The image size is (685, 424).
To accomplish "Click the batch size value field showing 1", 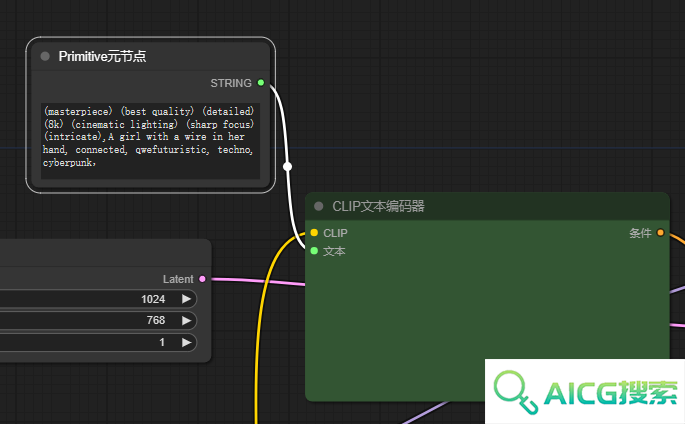I will [x=98, y=342].
